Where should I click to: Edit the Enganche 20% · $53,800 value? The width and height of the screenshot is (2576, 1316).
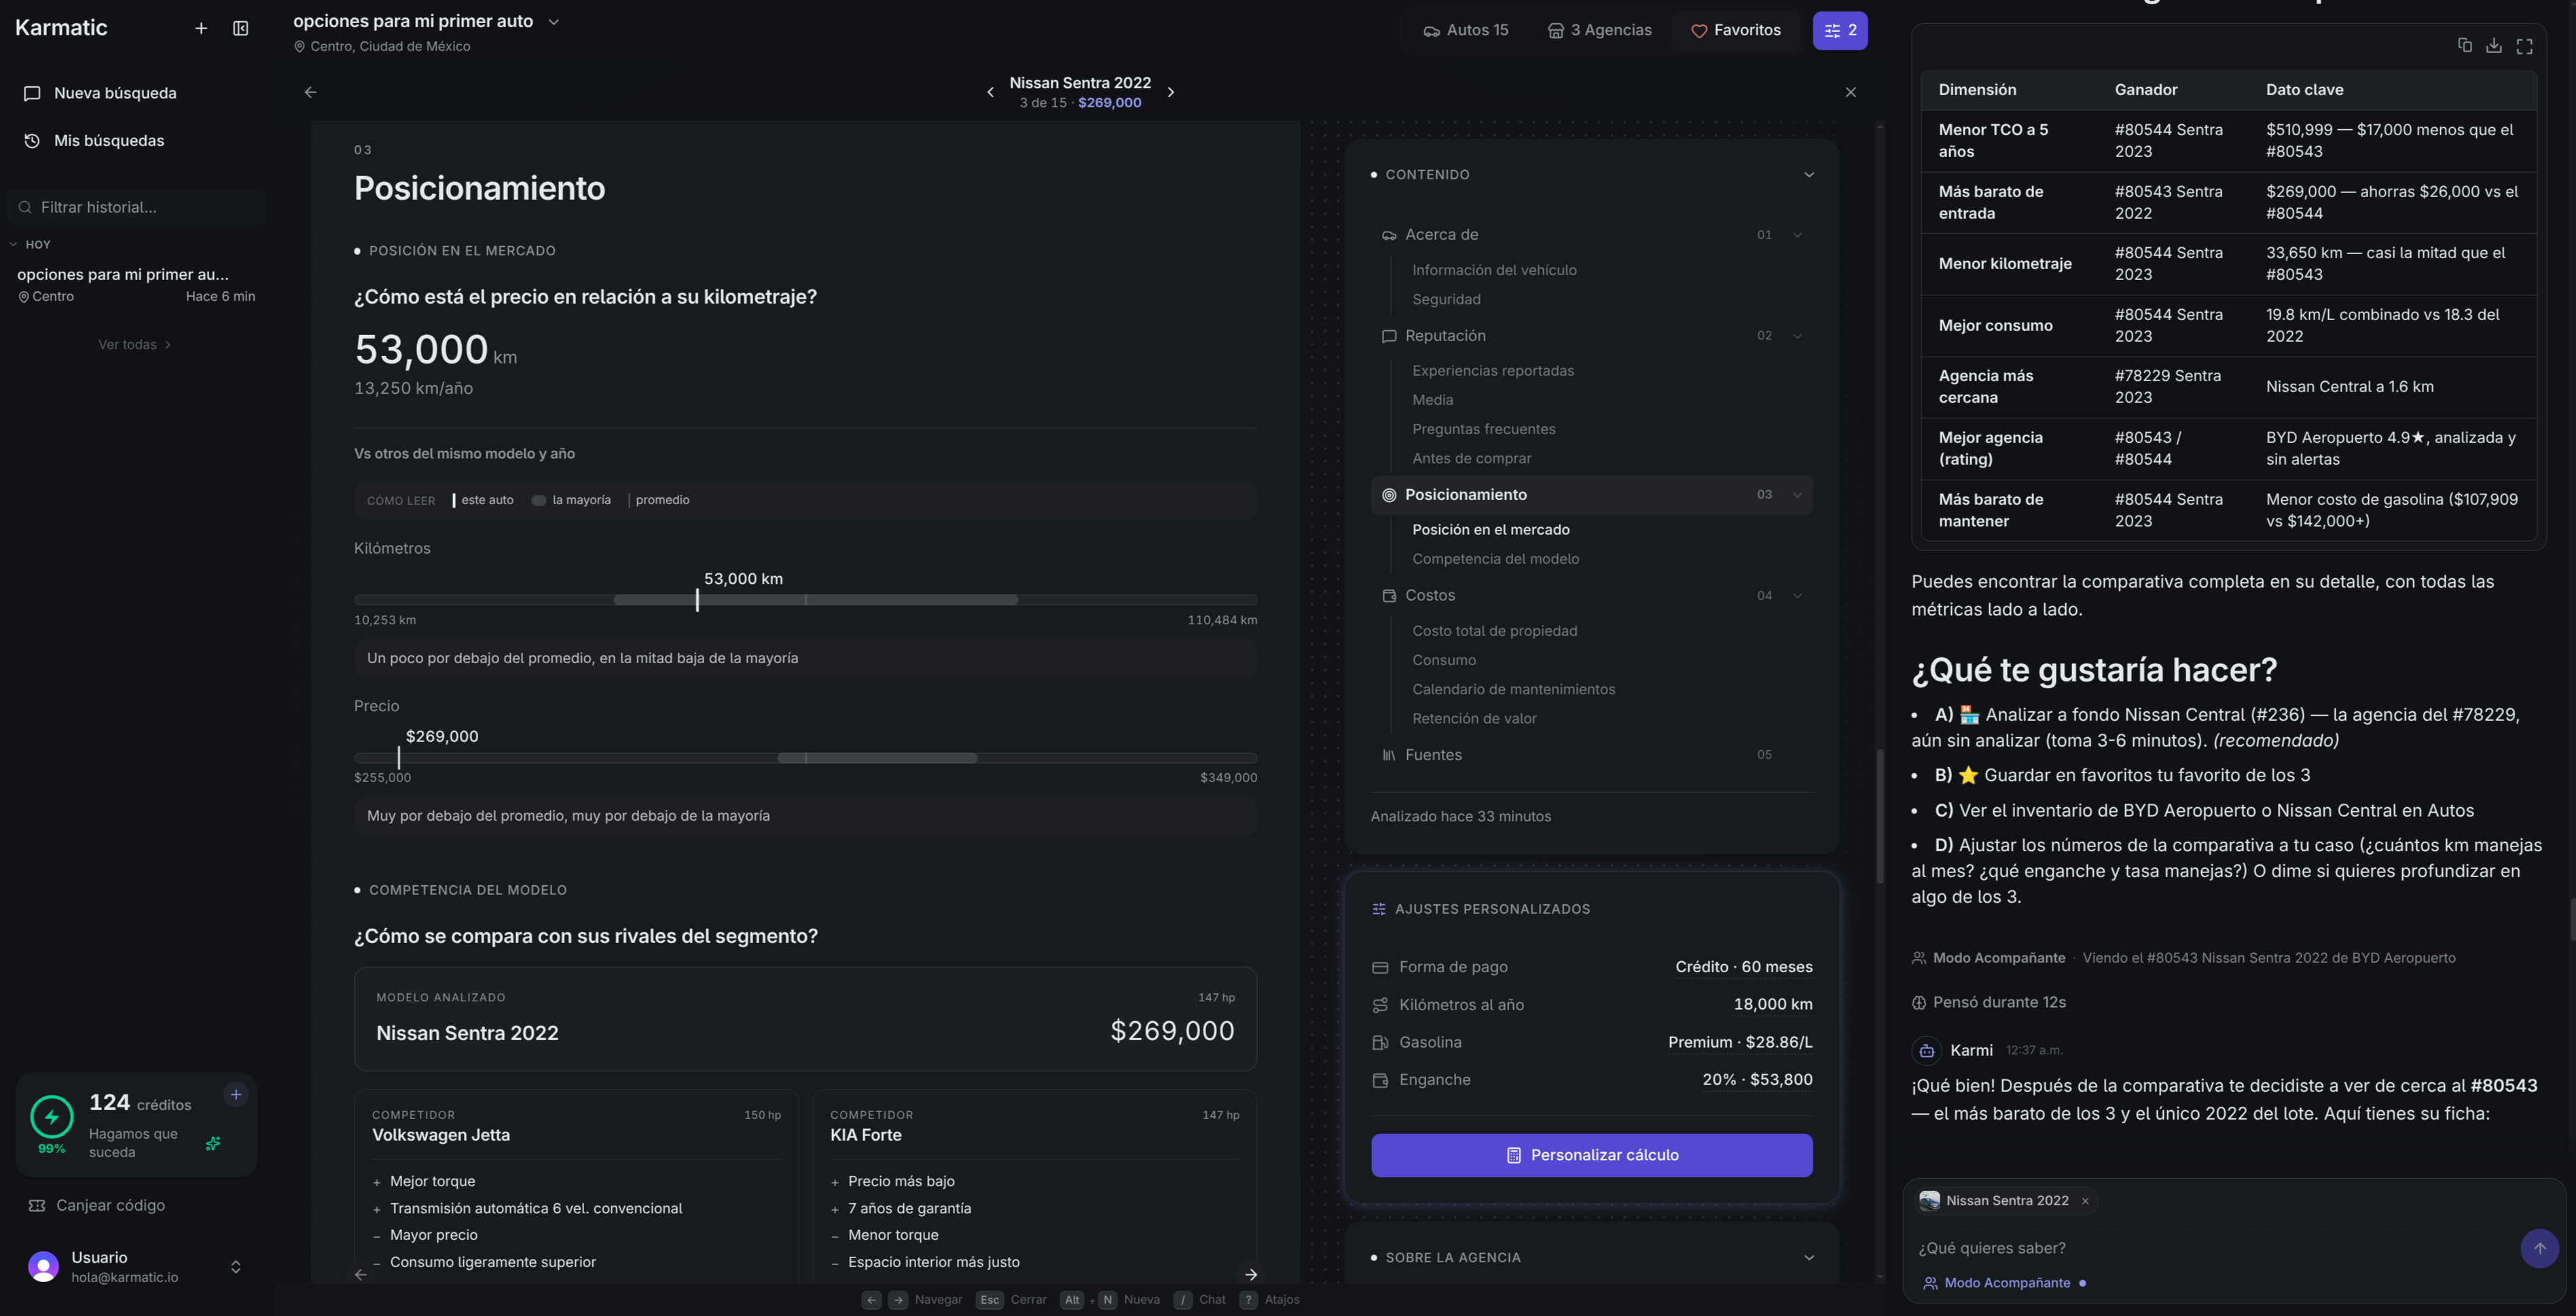(1758, 1080)
